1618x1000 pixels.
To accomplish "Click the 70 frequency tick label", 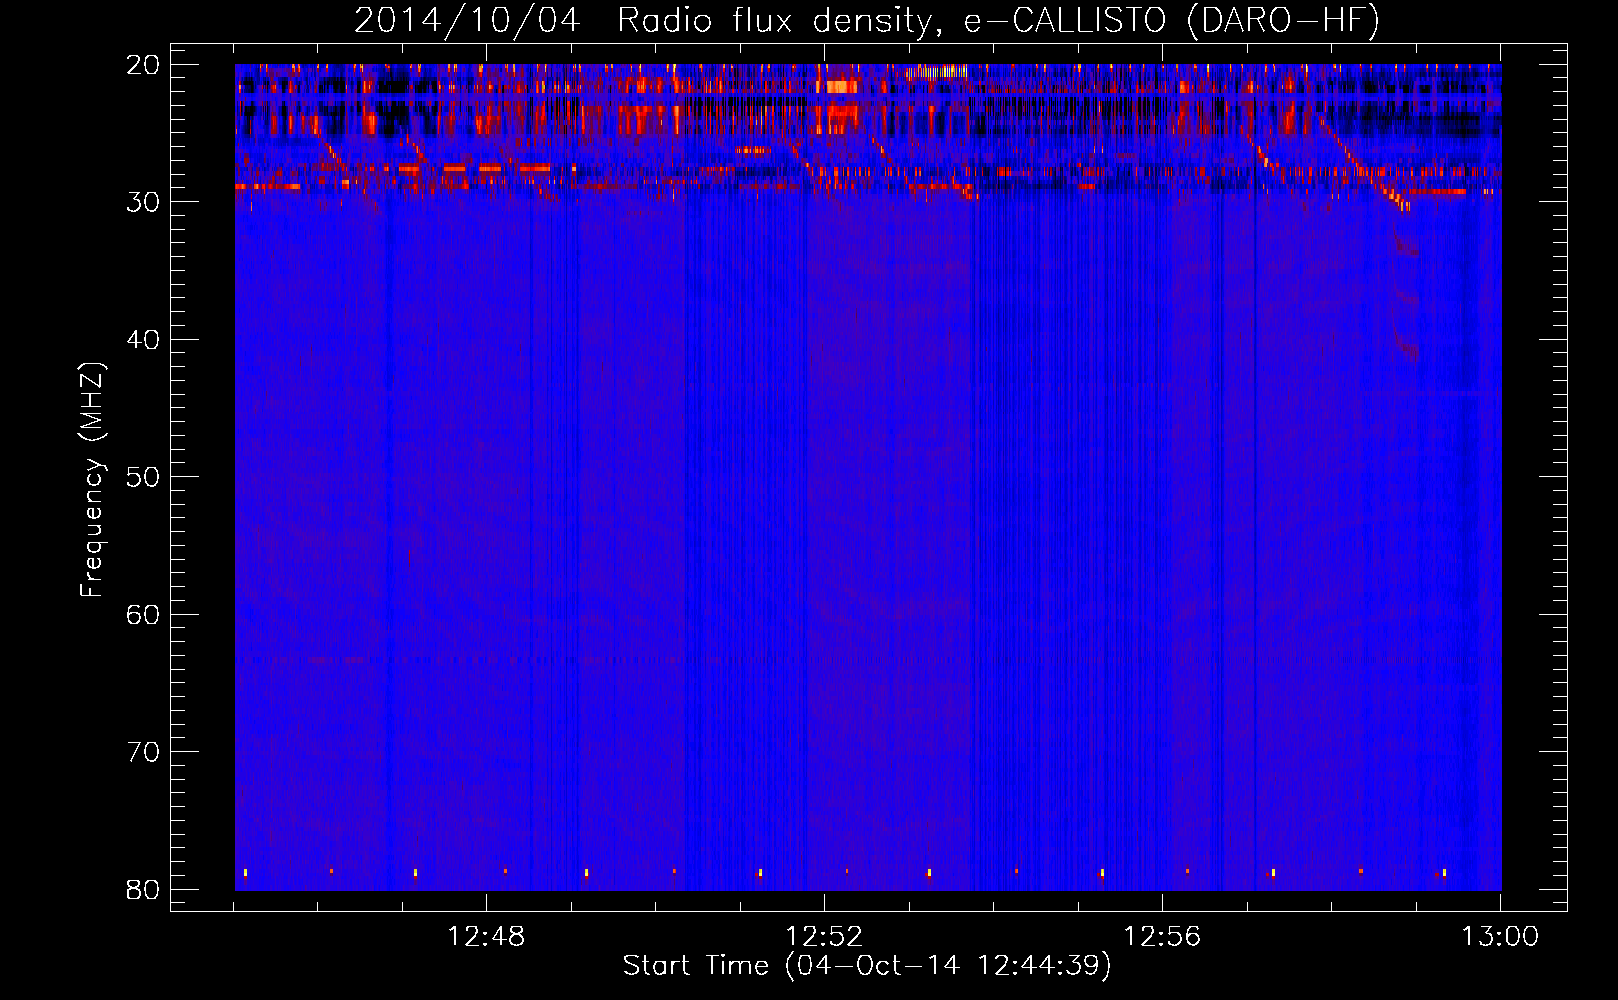I will click(144, 752).
